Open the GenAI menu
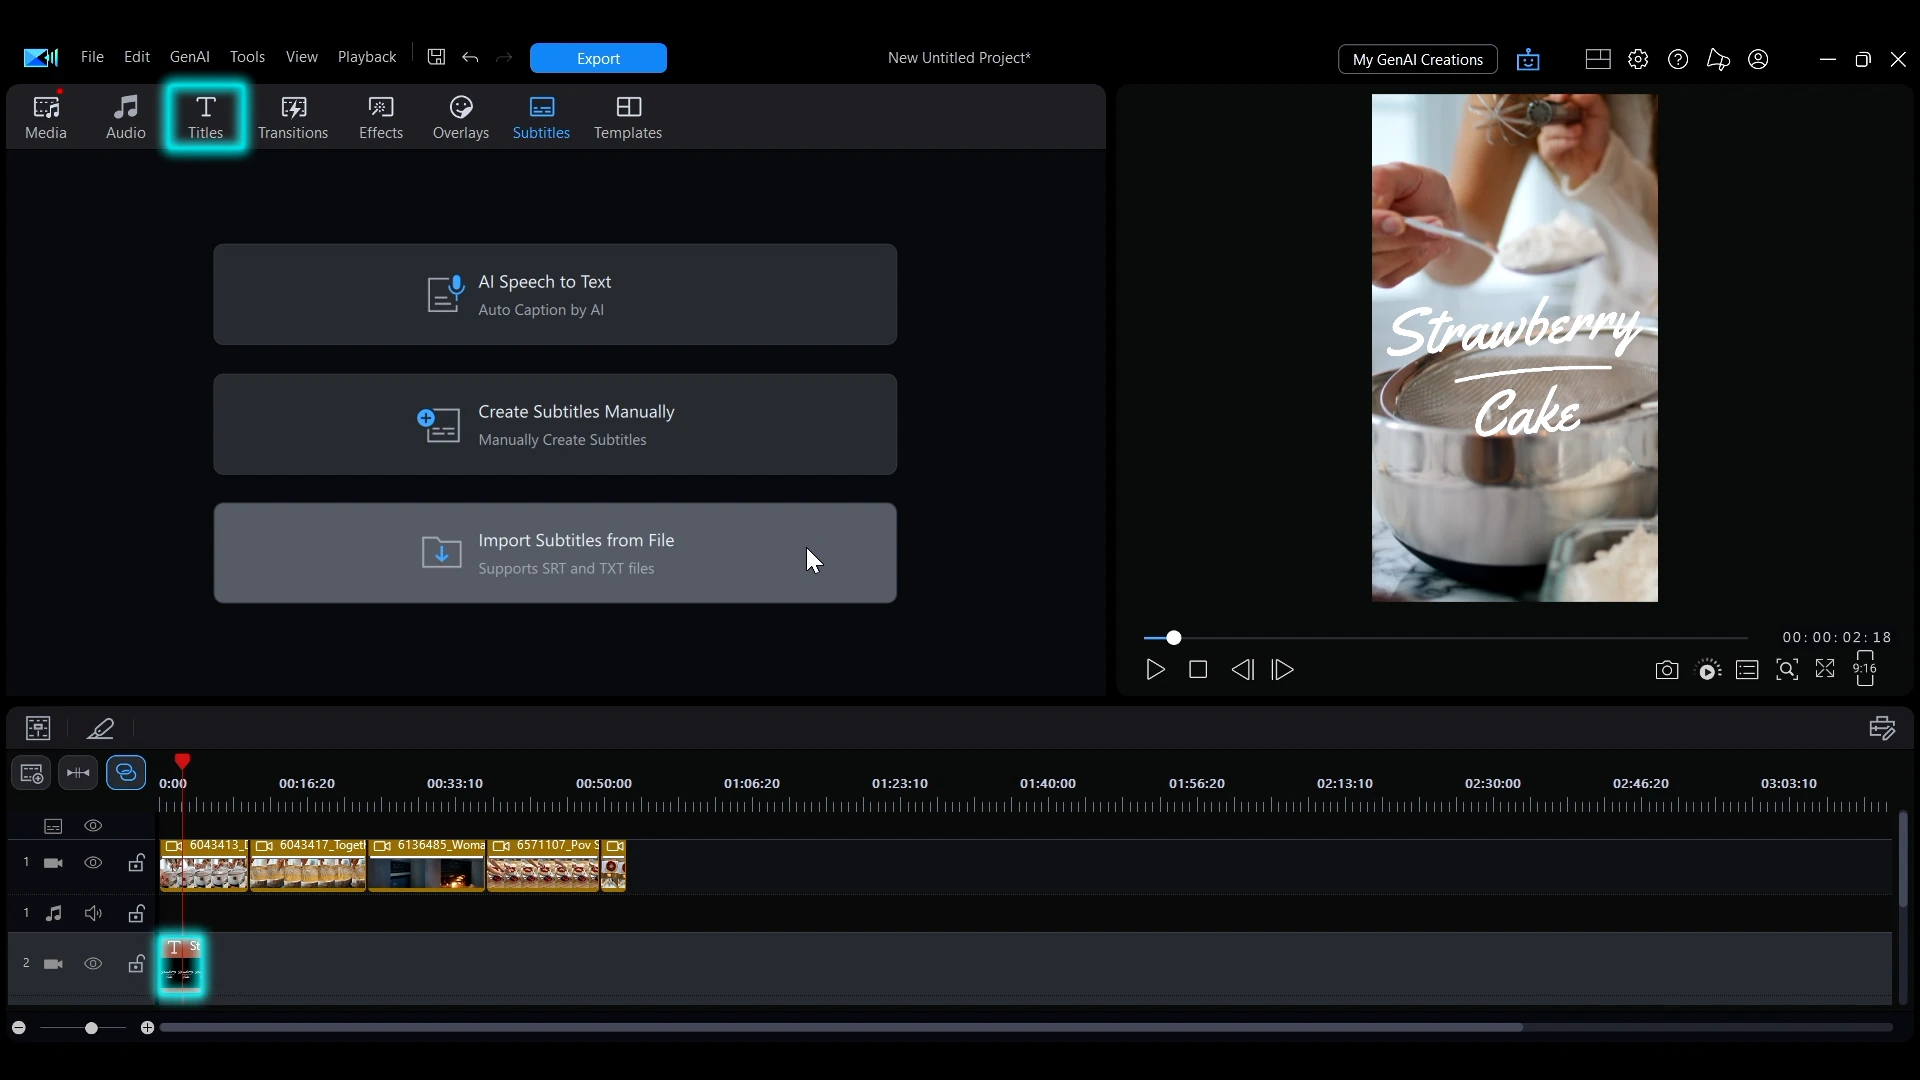This screenshot has width=1920, height=1080. [190, 57]
